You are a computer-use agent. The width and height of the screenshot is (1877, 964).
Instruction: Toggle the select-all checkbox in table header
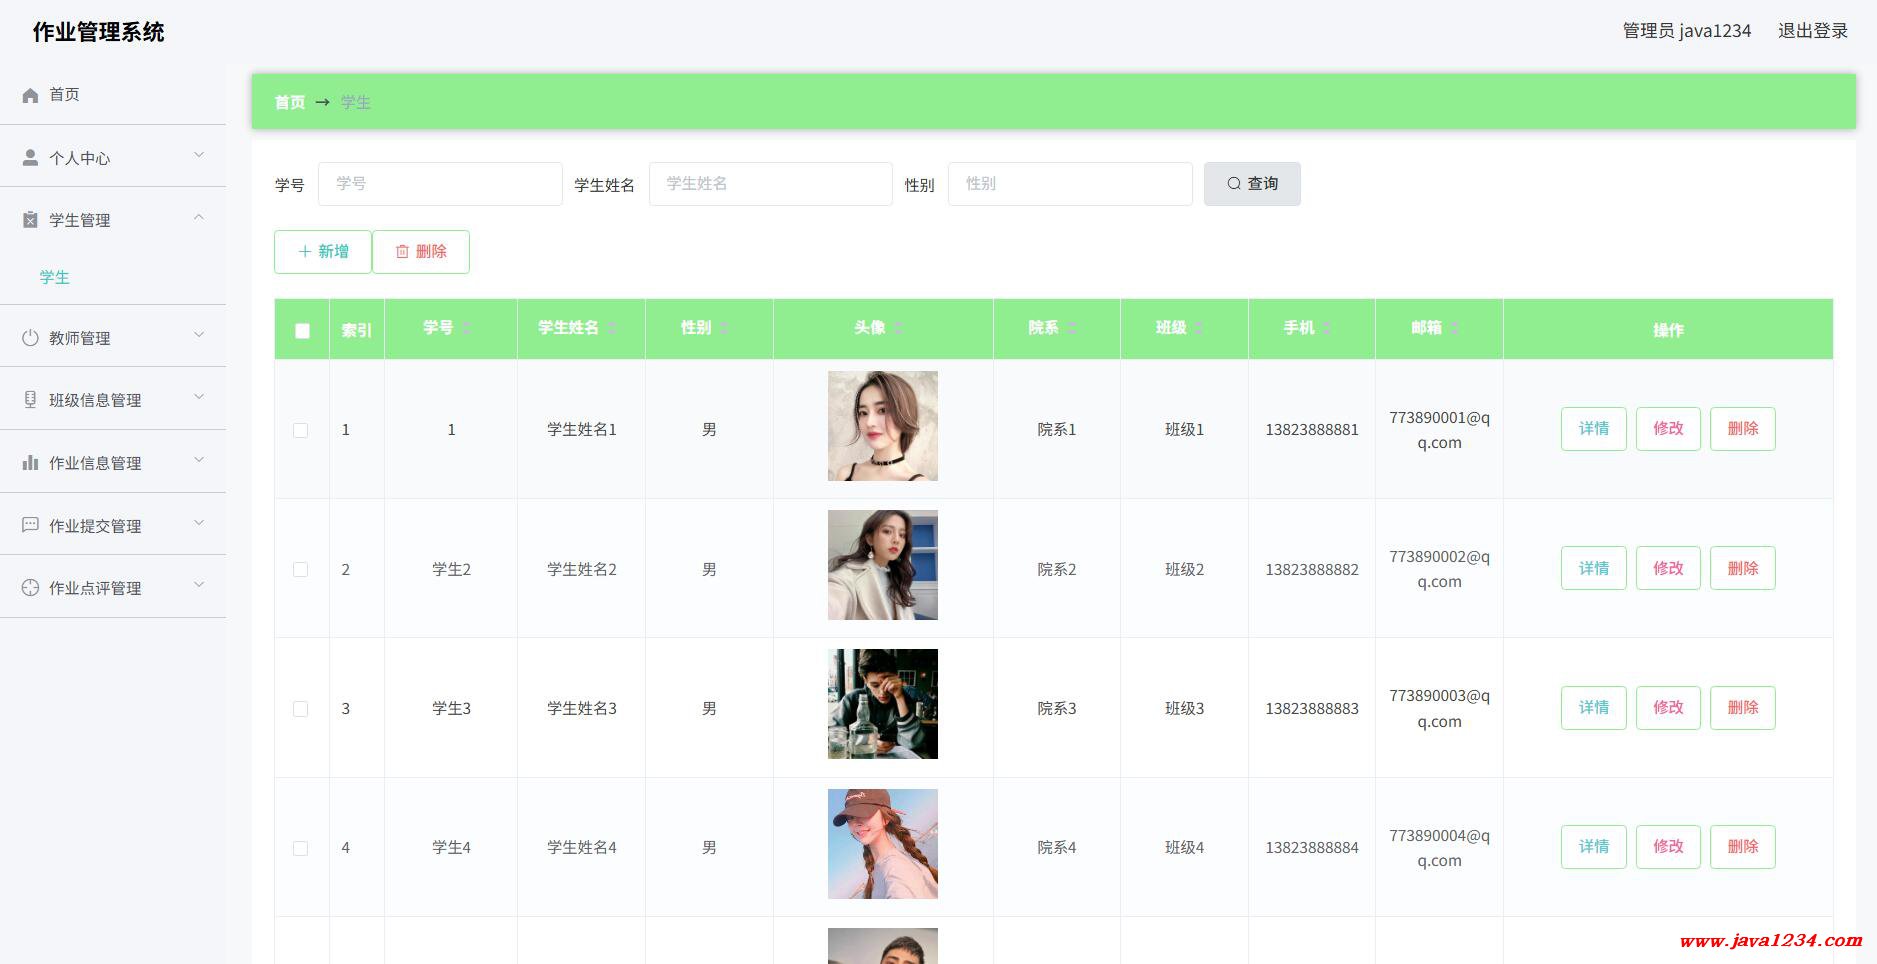[x=302, y=330]
